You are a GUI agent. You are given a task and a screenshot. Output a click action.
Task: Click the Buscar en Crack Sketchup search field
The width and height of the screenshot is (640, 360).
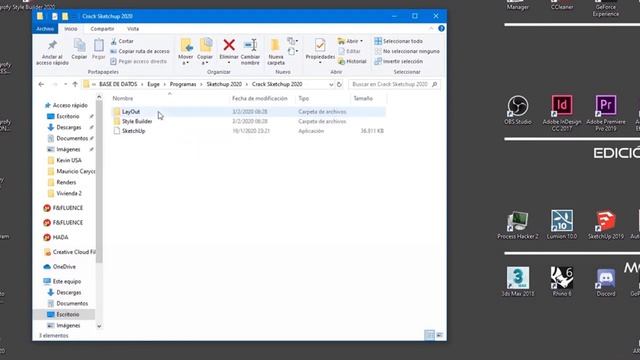coord(394,84)
